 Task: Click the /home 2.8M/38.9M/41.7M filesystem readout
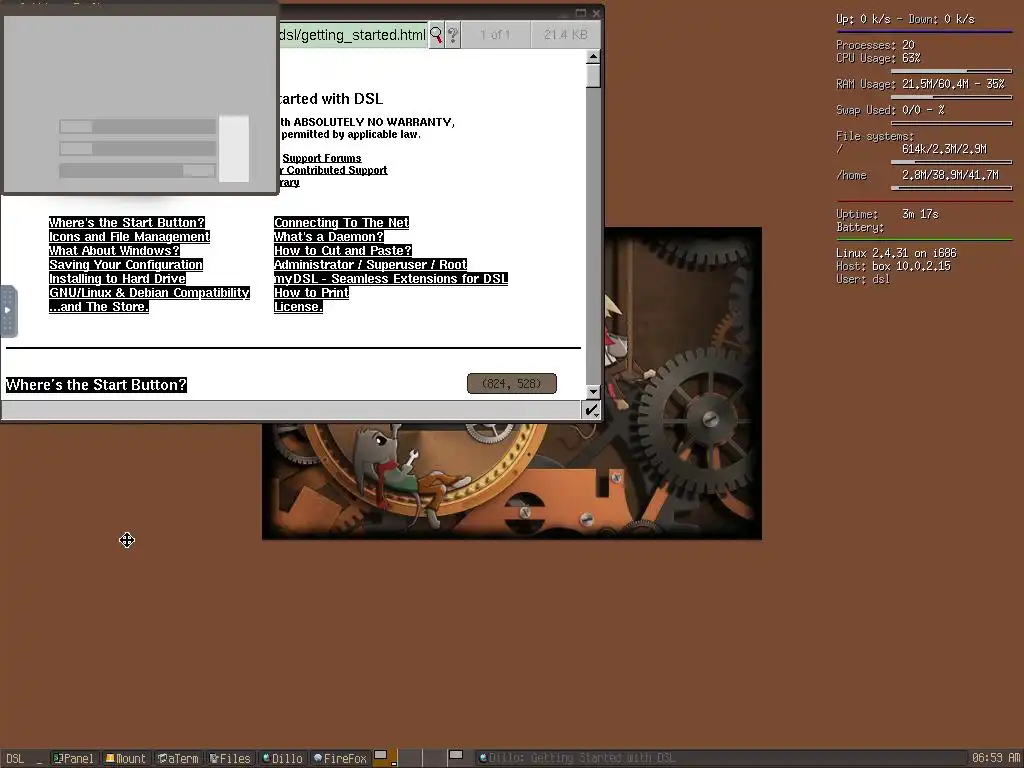click(918, 175)
